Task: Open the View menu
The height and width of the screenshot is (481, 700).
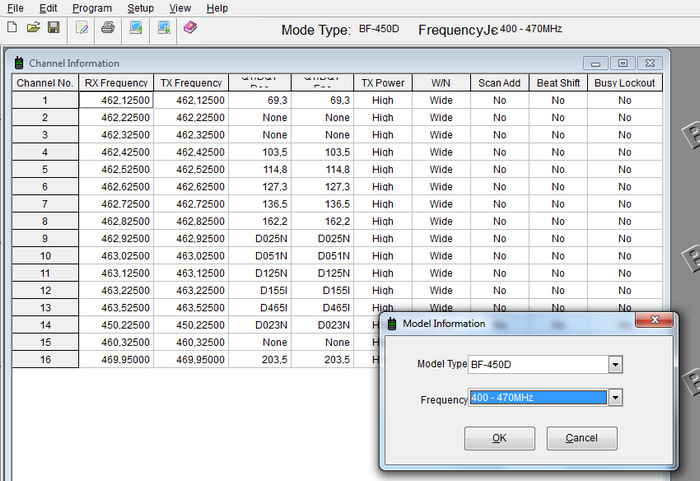Action: 180,8
